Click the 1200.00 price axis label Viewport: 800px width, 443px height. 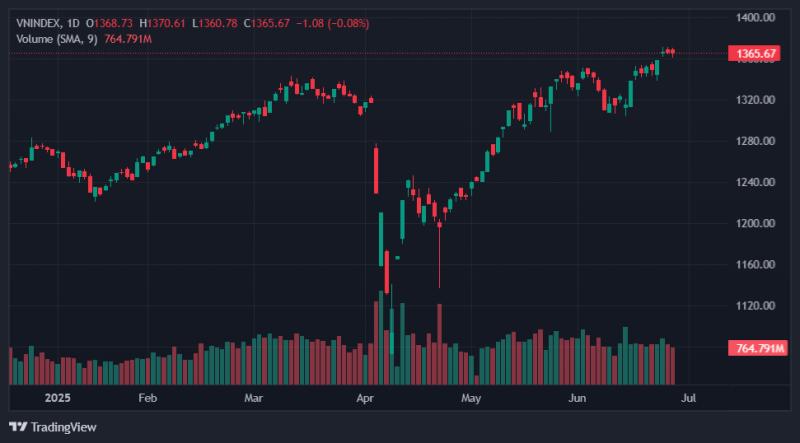pos(755,223)
